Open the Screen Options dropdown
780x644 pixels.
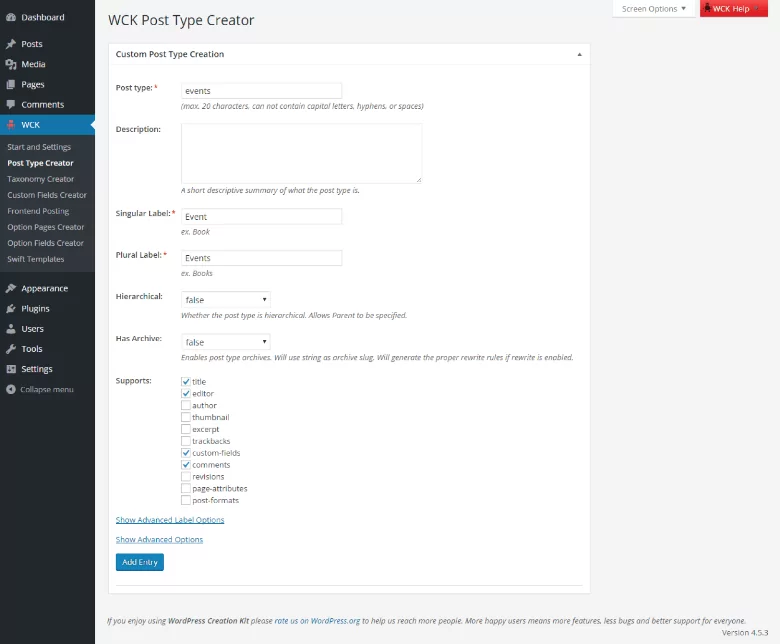click(x=654, y=9)
